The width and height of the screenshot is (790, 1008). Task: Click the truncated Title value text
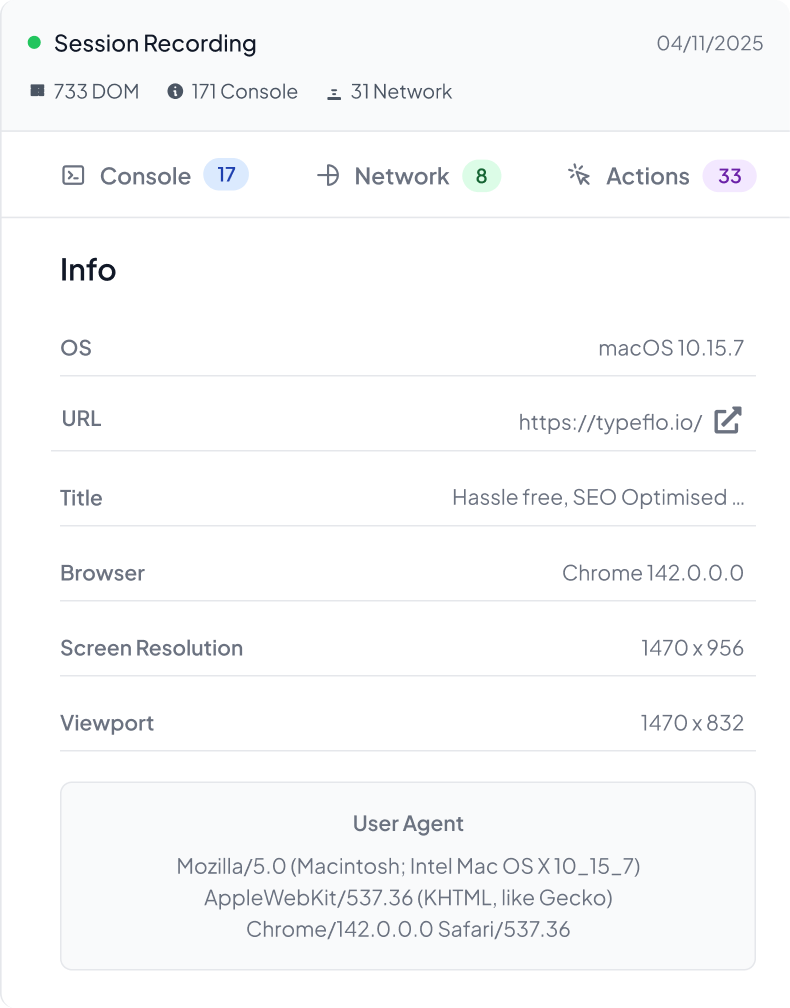pos(598,497)
